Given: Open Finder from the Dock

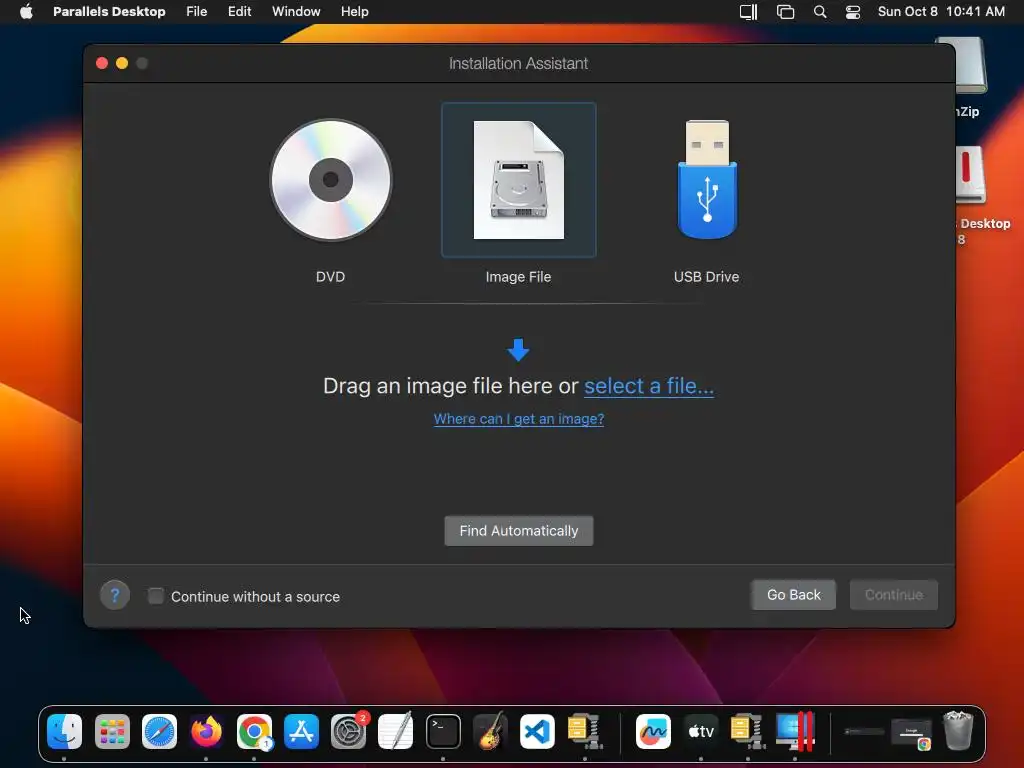Looking at the screenshot, I should (x=65, y=731).
